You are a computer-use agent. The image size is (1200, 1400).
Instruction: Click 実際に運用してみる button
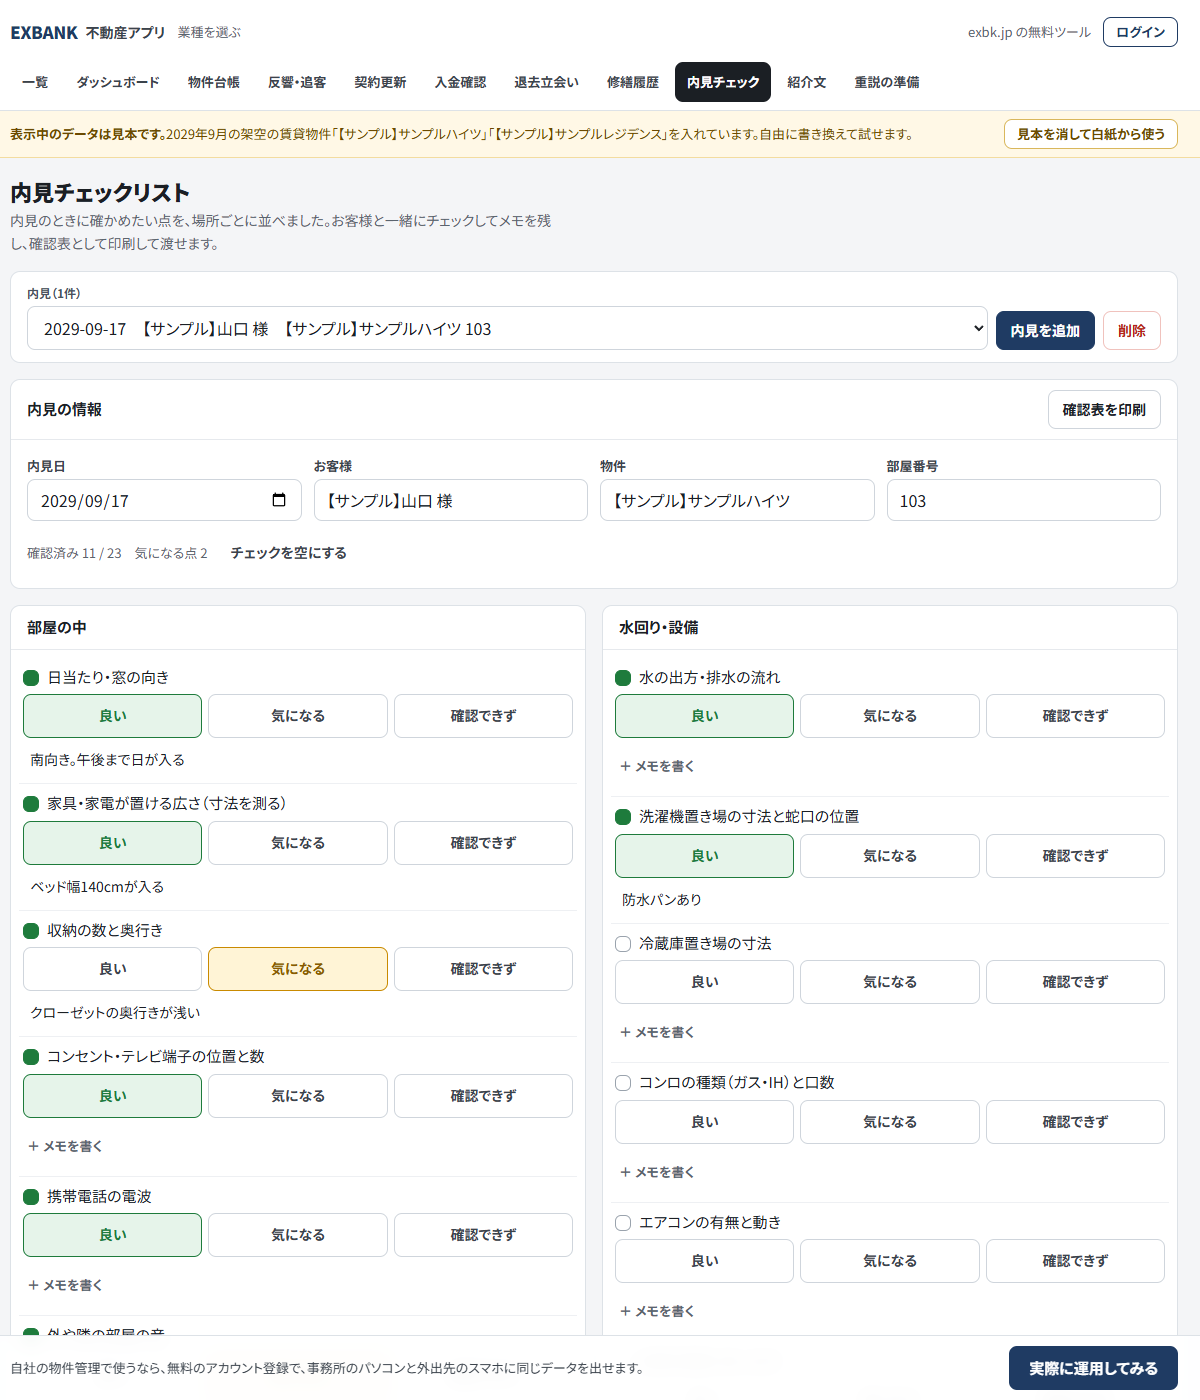pos(1093,1368)
